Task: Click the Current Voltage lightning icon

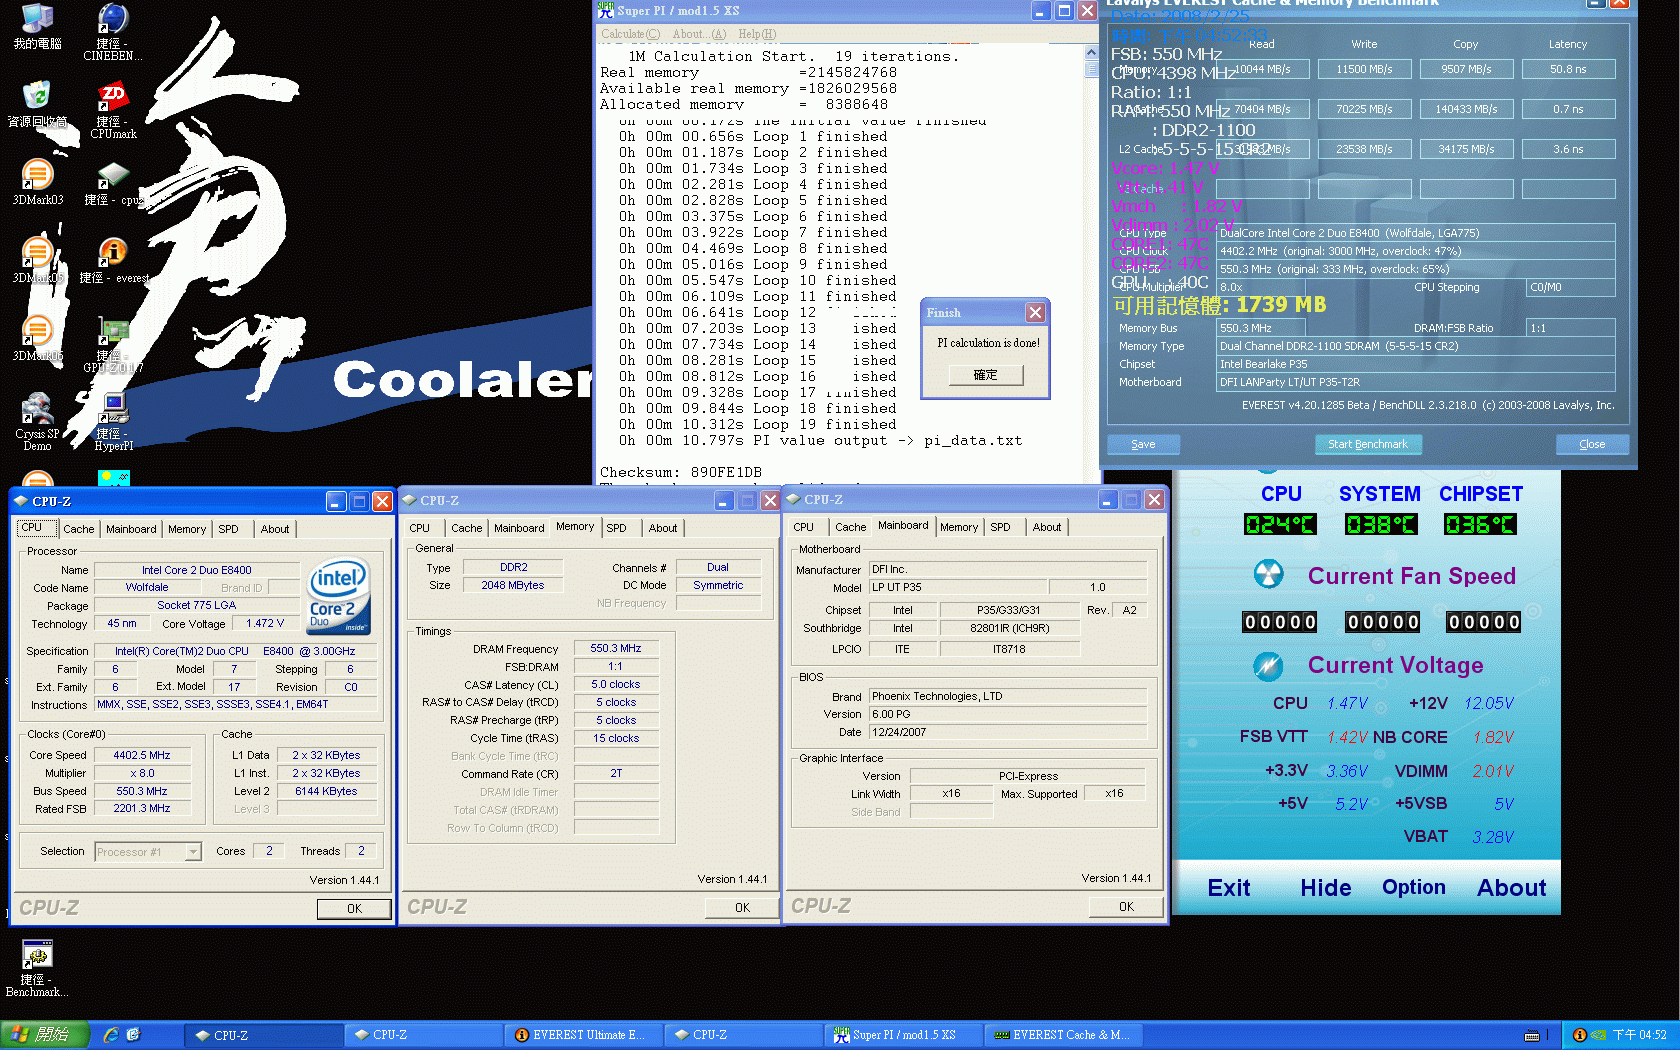Action: [x=1268, y=665]
